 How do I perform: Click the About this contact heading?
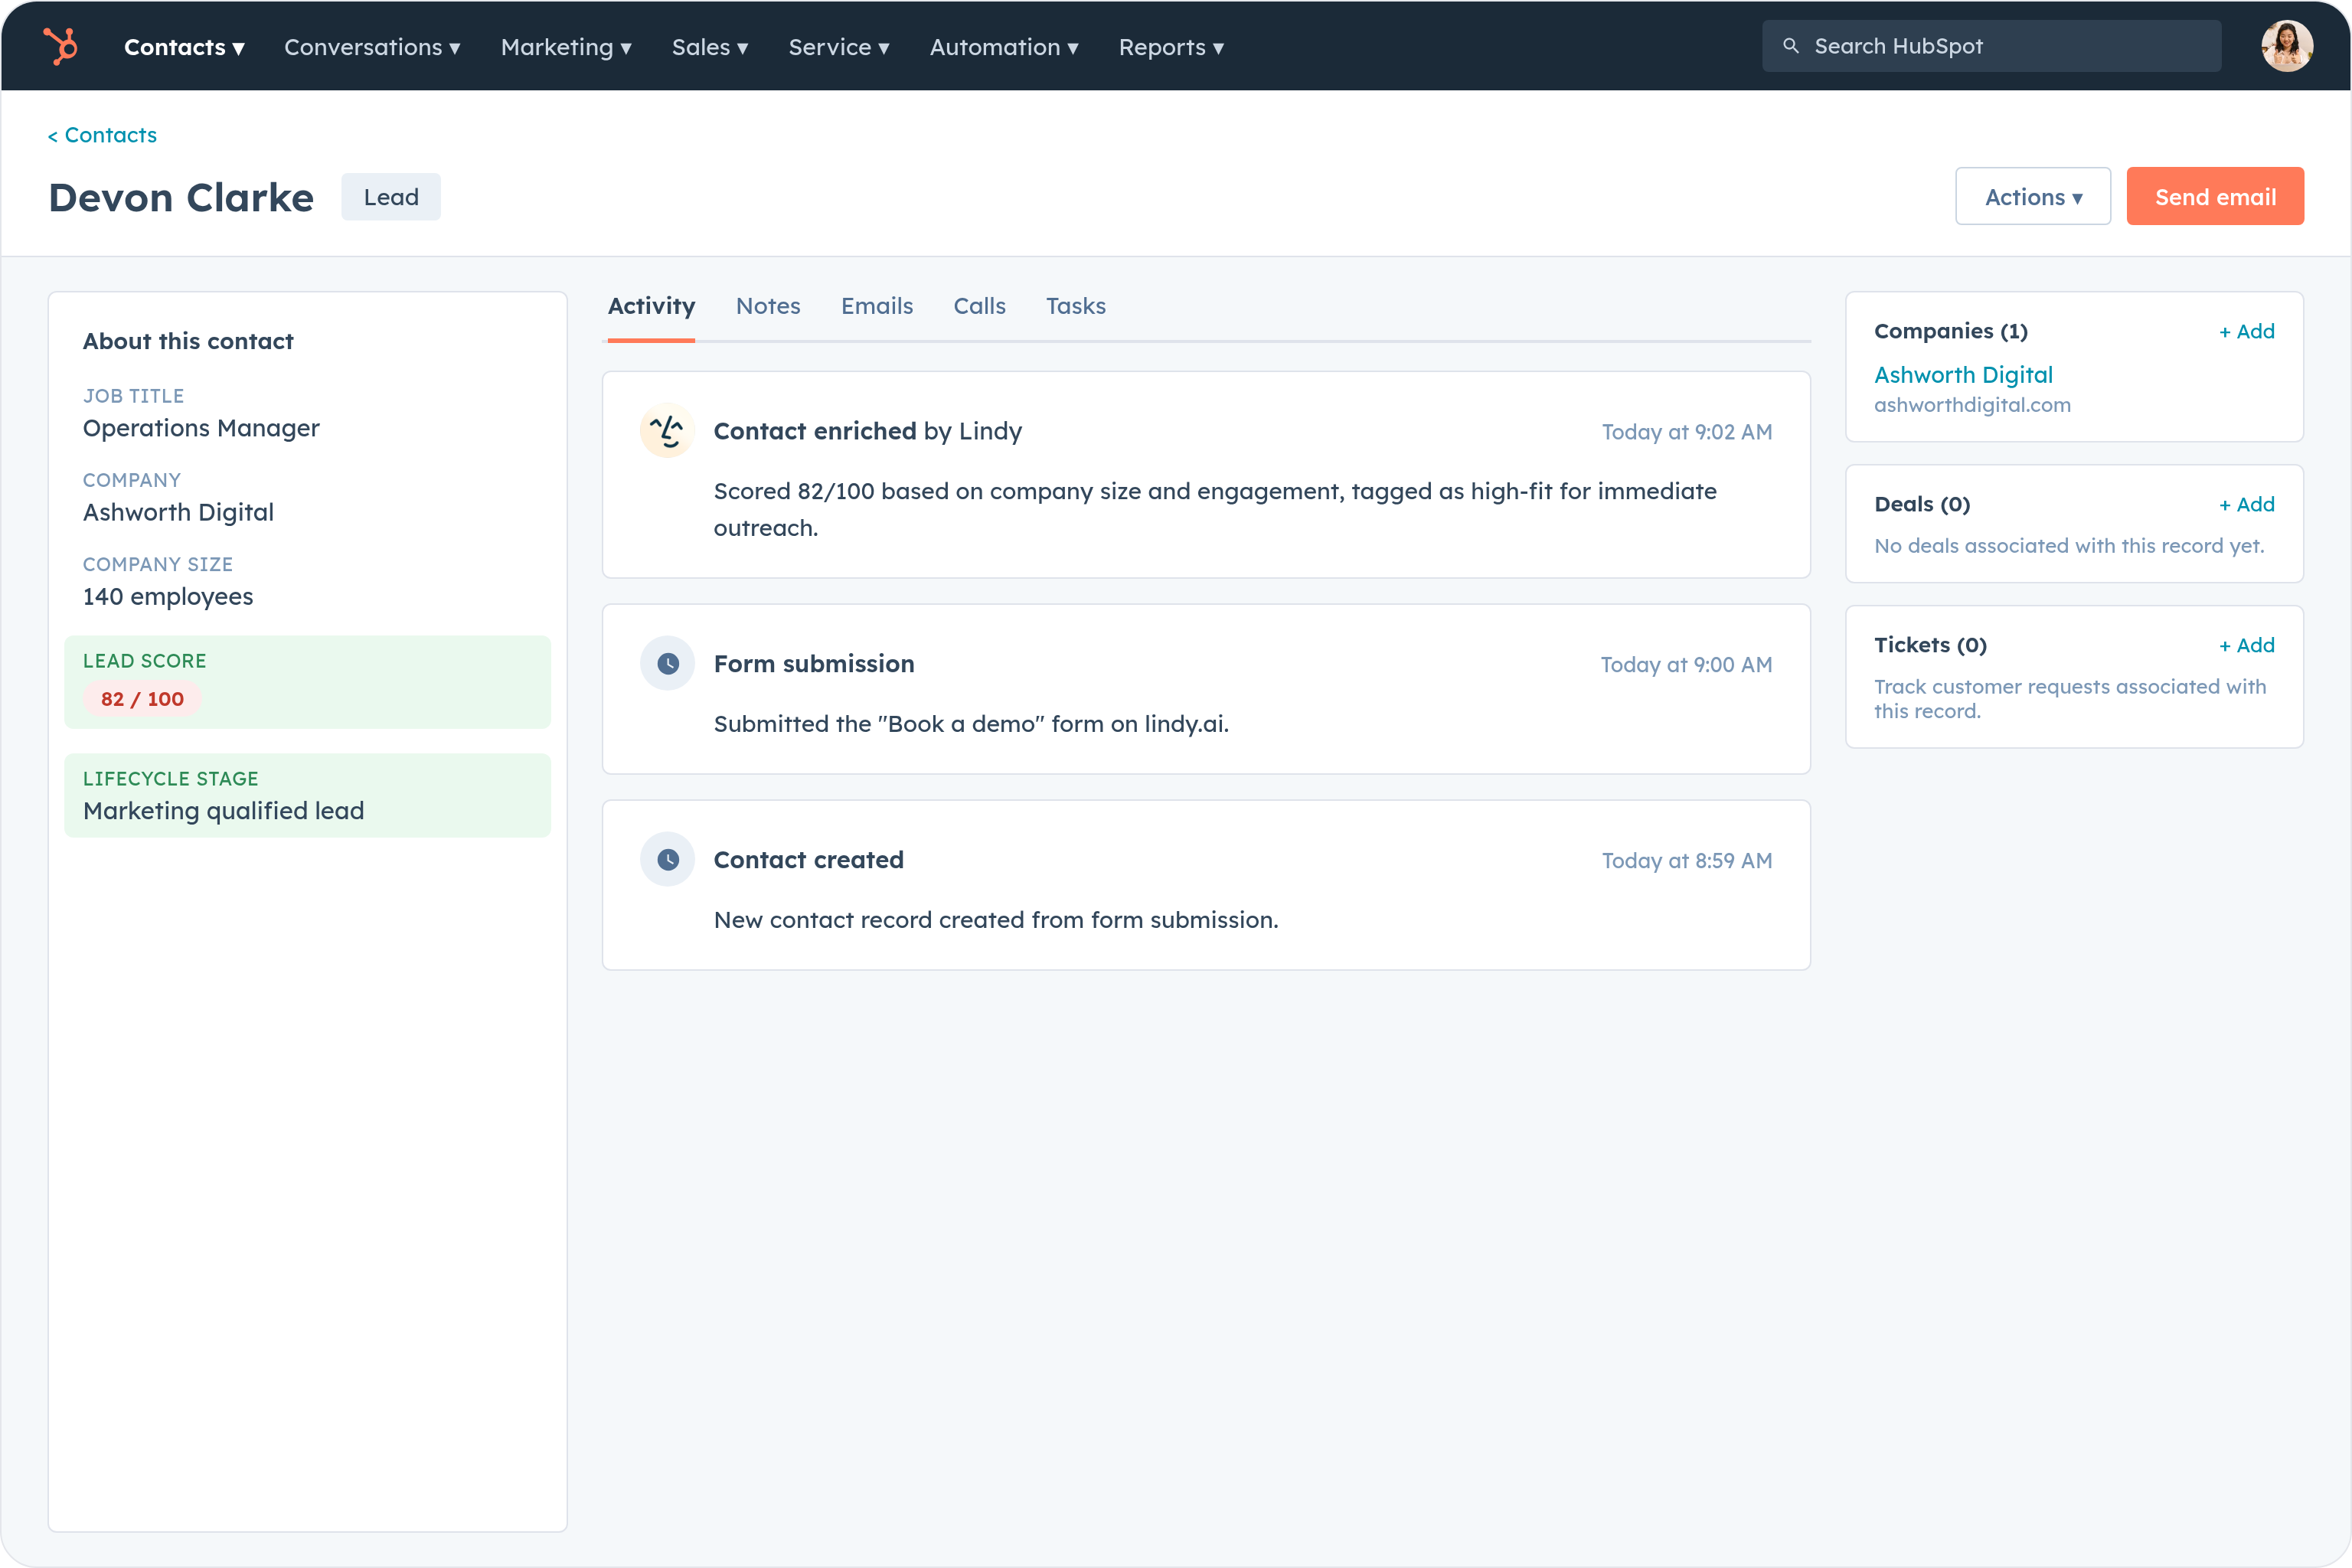click(188, 341)
